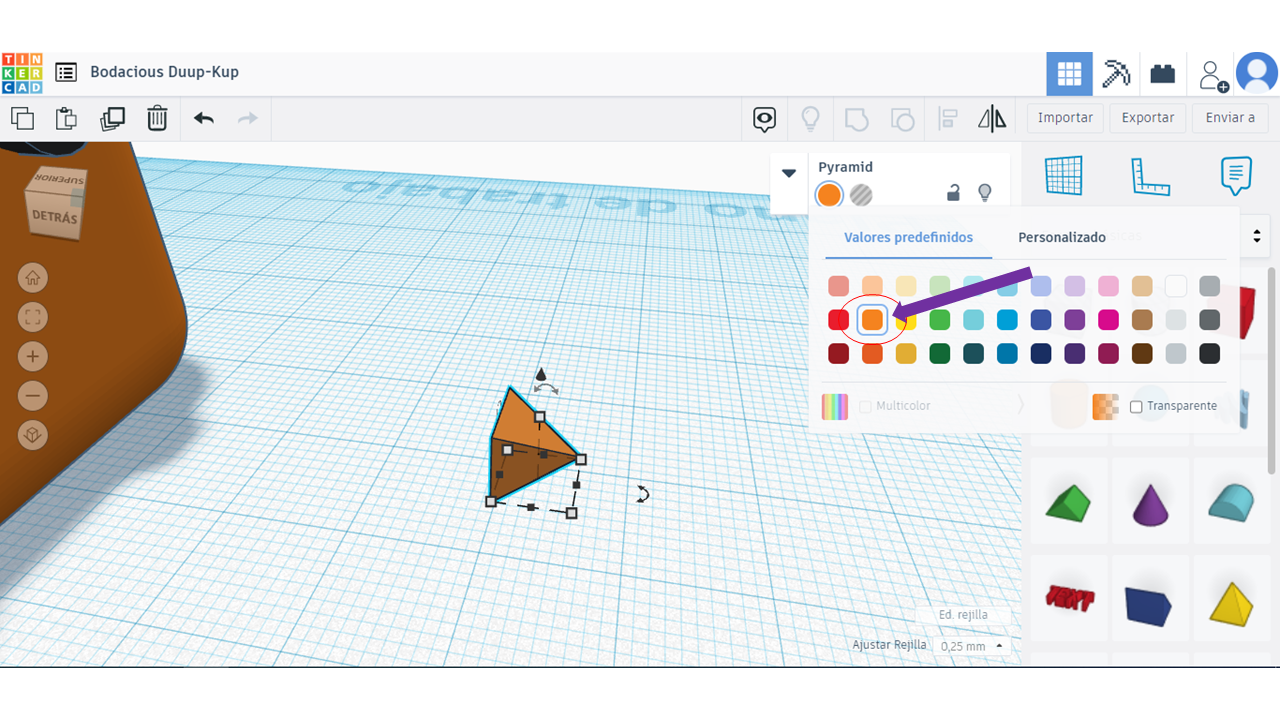Select the Workplane tool icon
The width and height of the screenshot is (1280, 720).
[1063, 176]
